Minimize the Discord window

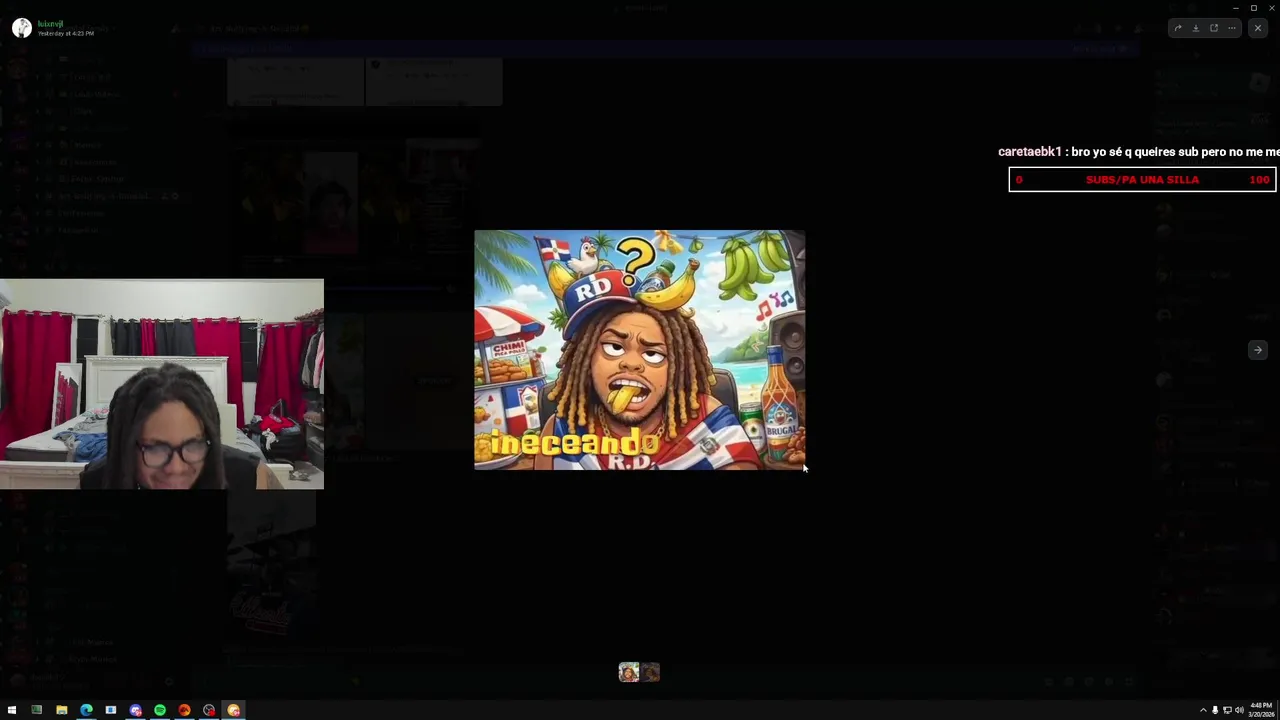pos(1235,8)
